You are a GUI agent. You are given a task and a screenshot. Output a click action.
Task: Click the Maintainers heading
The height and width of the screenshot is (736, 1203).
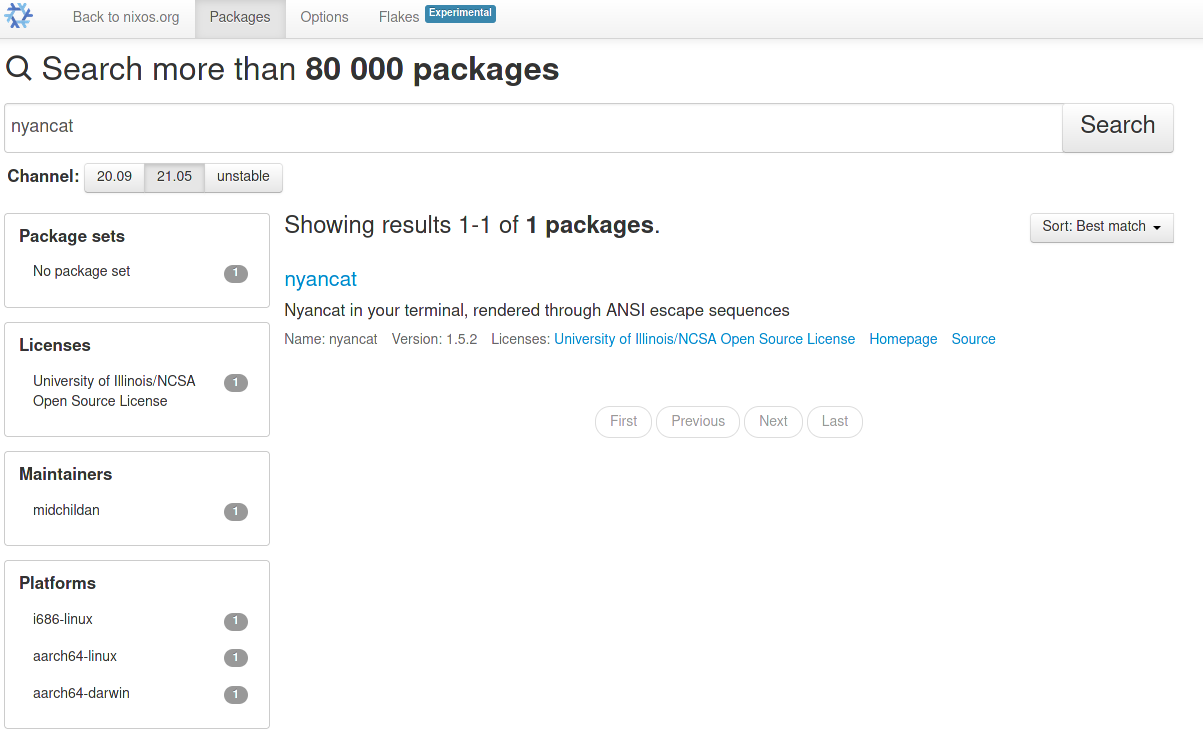pyautogui.click(x=66, y=474)
